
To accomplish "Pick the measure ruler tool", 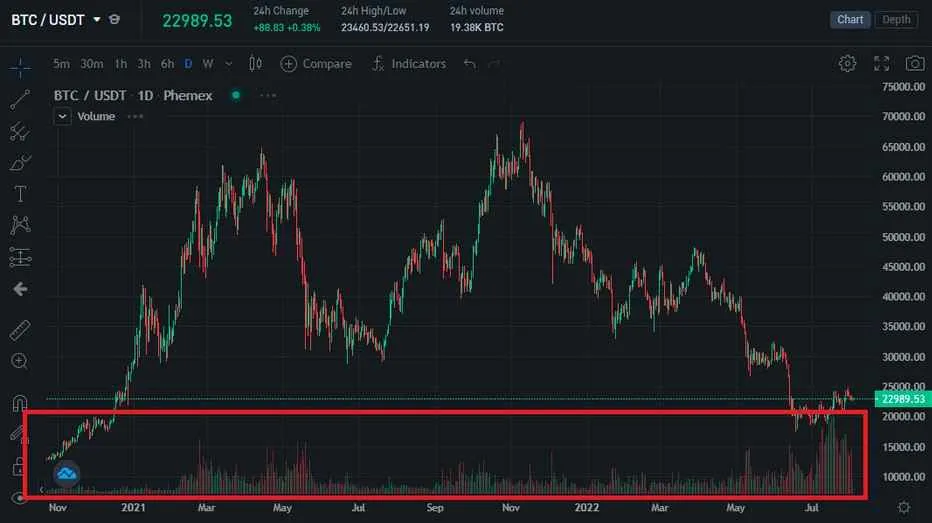I will [x=20, y=330].
